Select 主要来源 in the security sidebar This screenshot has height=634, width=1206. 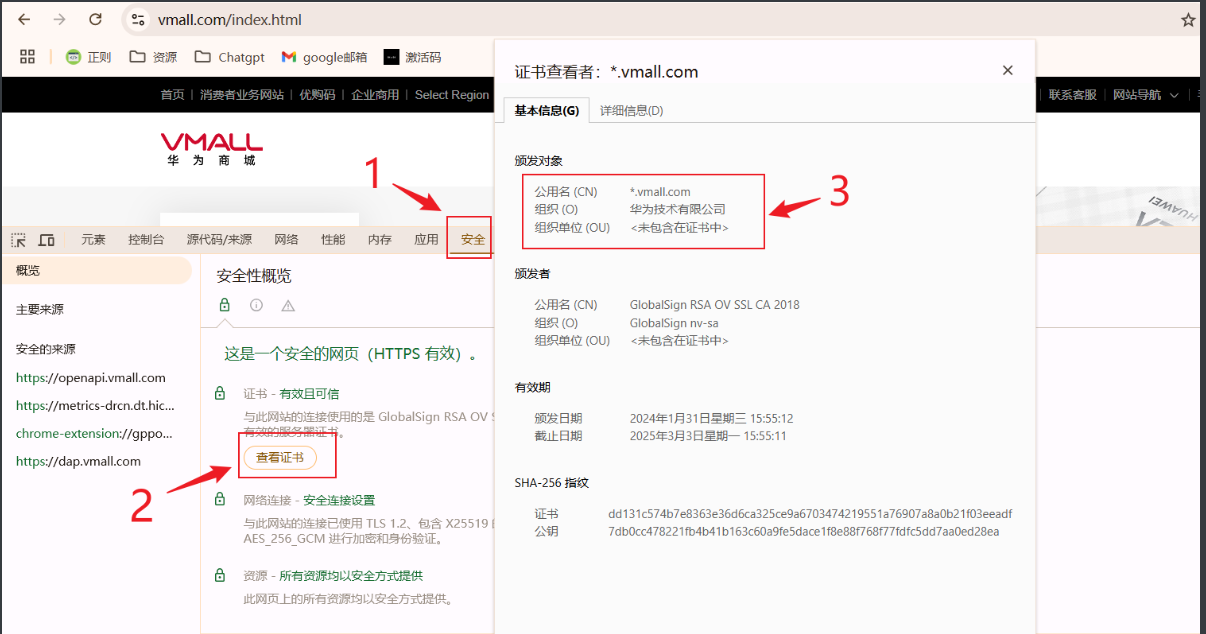tap(40, 310)
